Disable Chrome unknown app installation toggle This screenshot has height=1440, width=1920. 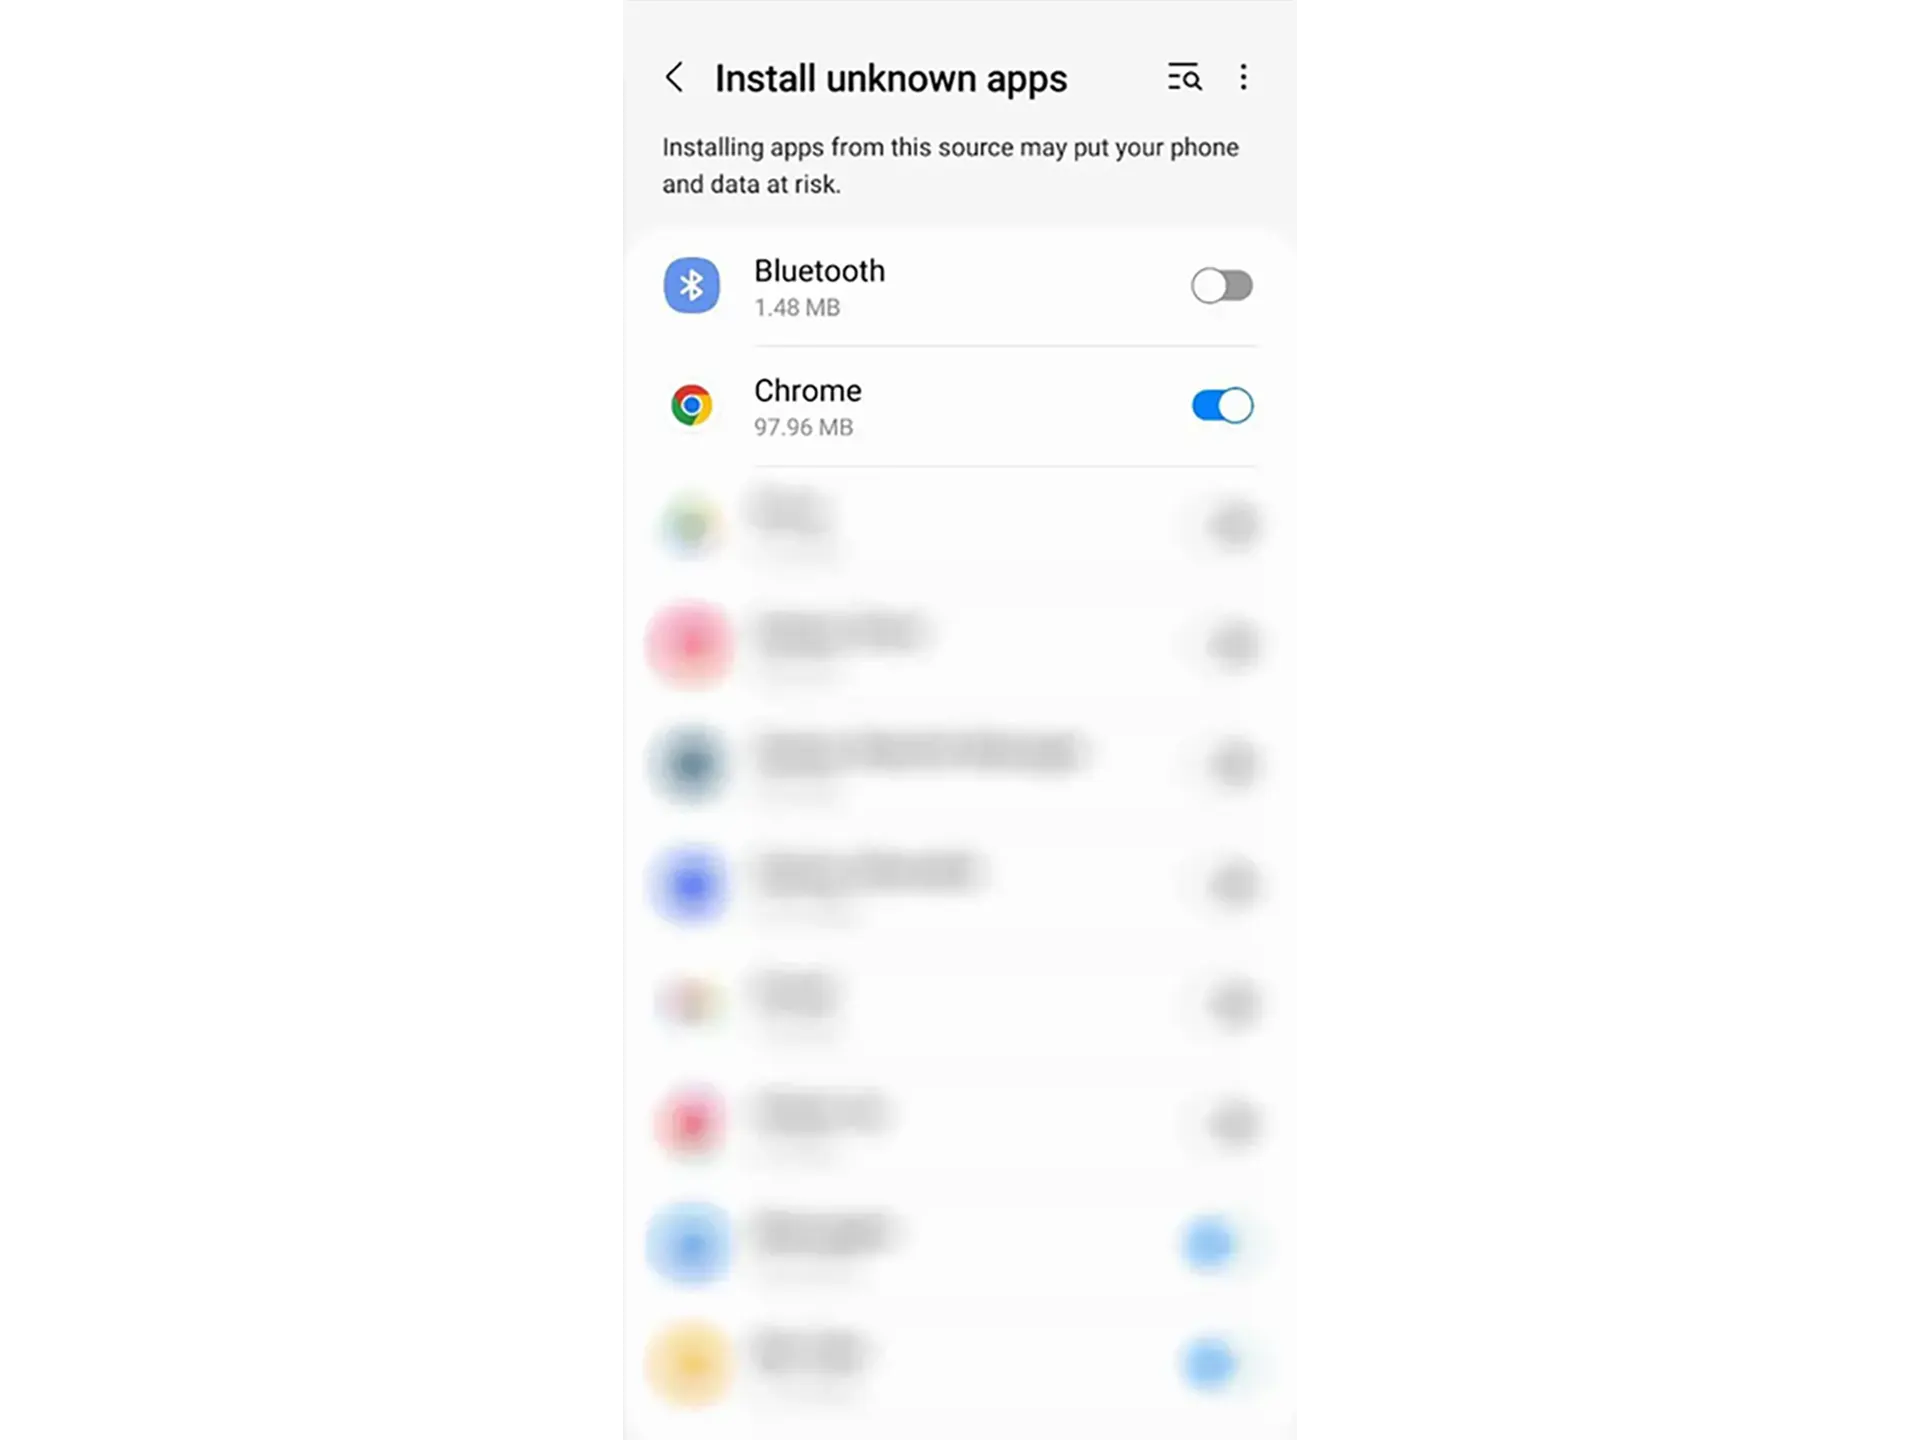tap(1220, 404)
